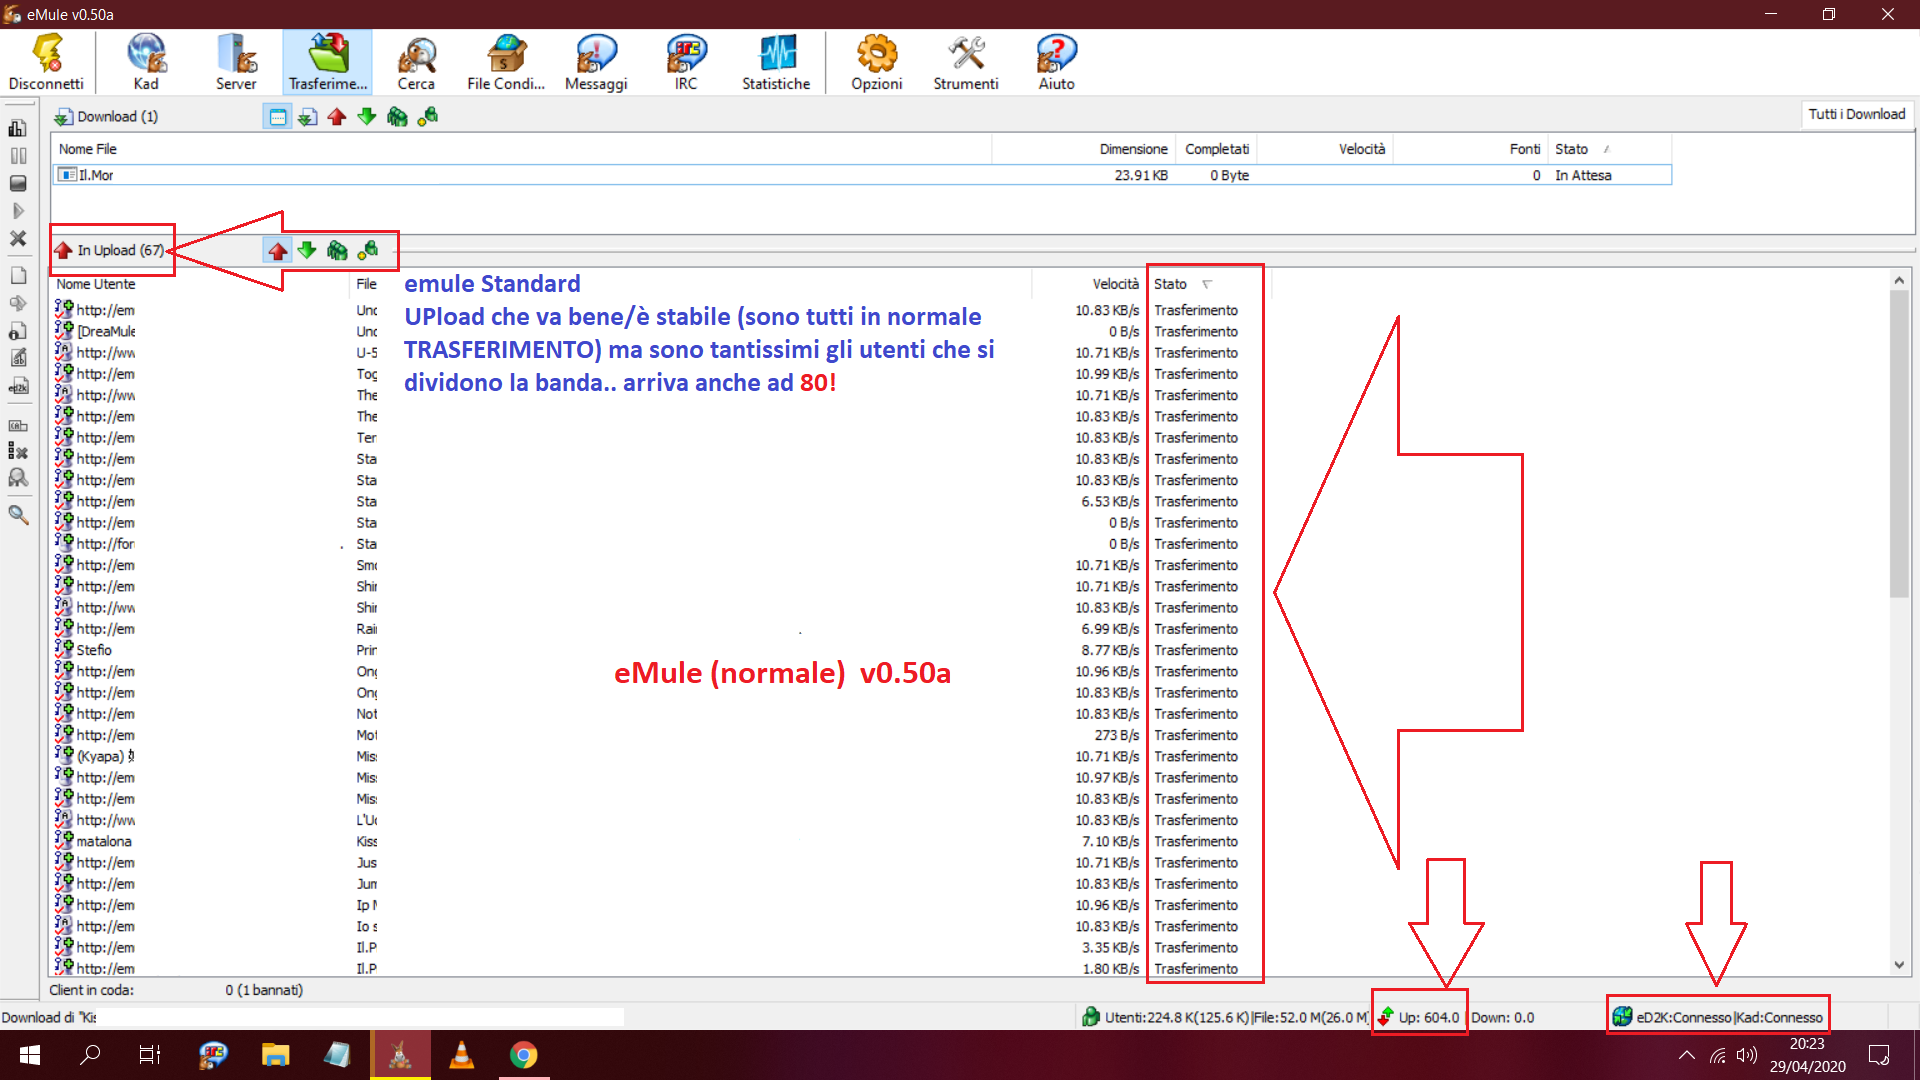This screenshot has height=1080, width=1920.
Task: Sort downloads by Nome File column
Action: click(520, 149)
